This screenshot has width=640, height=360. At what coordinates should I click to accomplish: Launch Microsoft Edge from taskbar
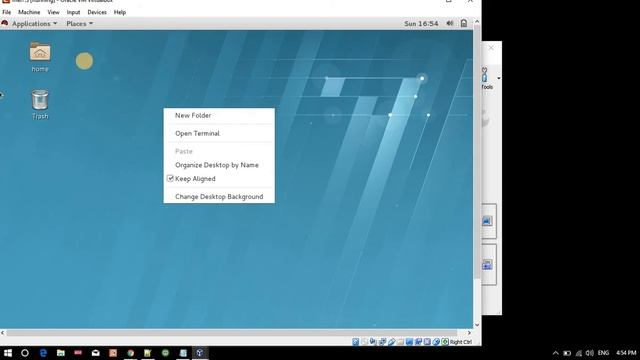coord(43,353)
